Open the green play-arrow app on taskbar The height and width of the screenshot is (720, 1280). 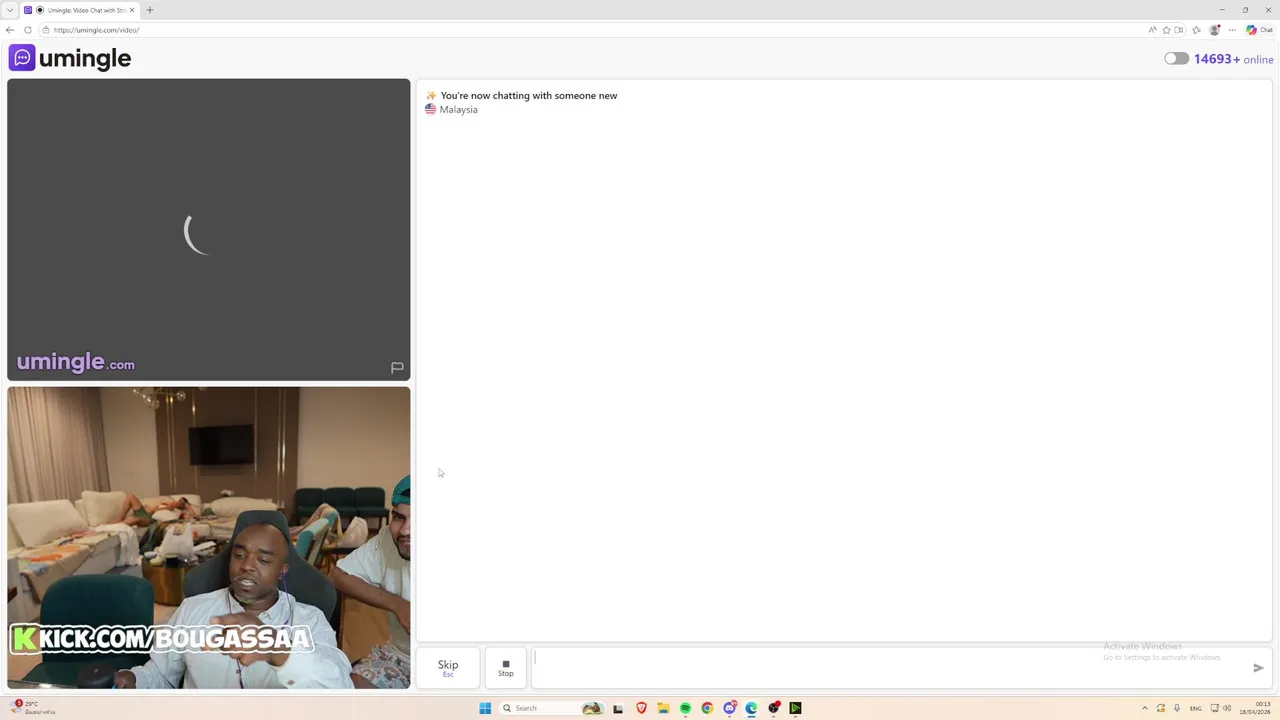click(x=795, y=708)
